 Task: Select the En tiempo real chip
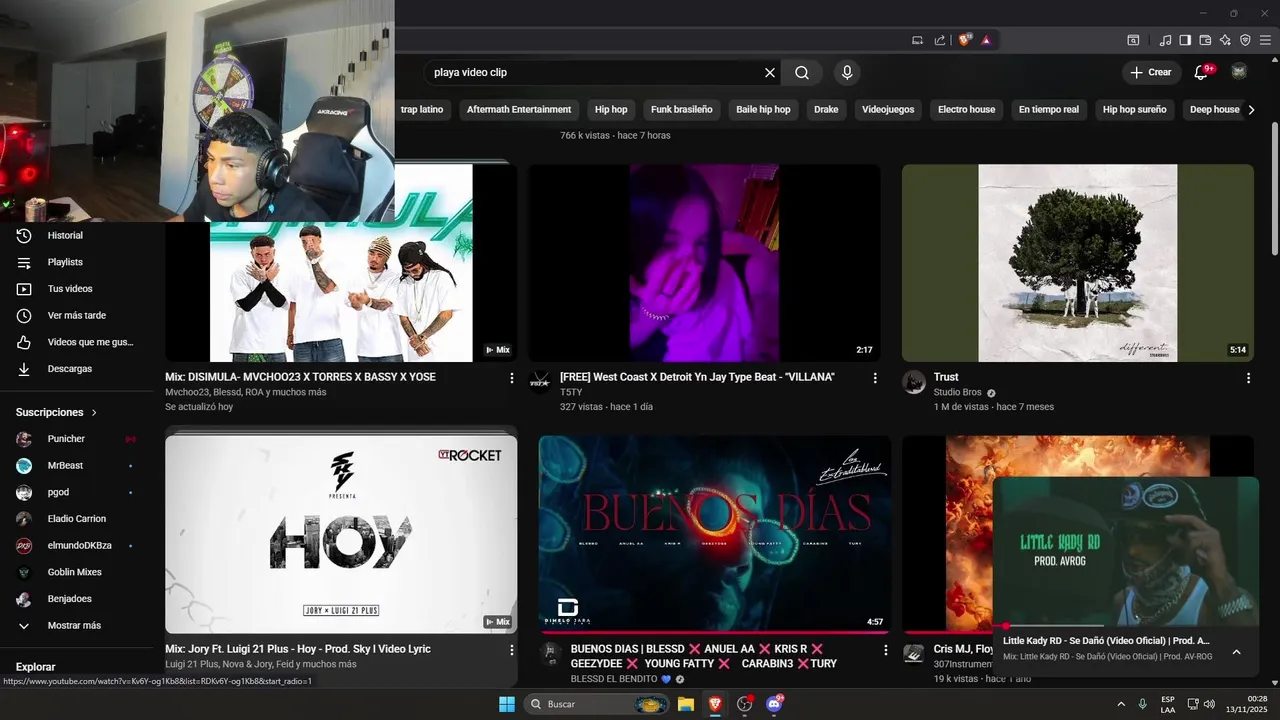pyautogui.click(x=1049, y=109)
